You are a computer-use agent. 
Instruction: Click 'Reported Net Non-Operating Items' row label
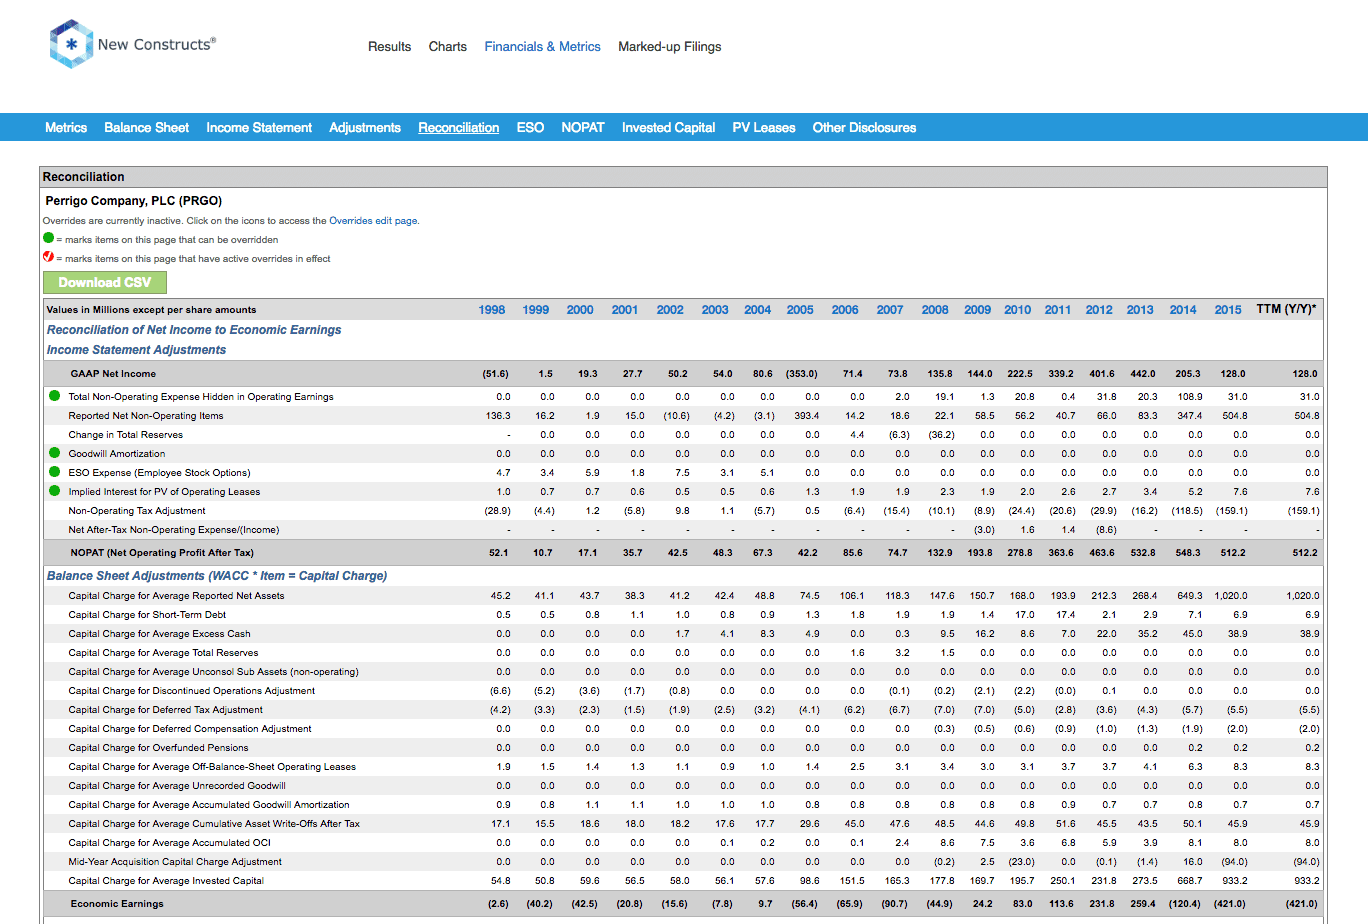pos(146,416)
